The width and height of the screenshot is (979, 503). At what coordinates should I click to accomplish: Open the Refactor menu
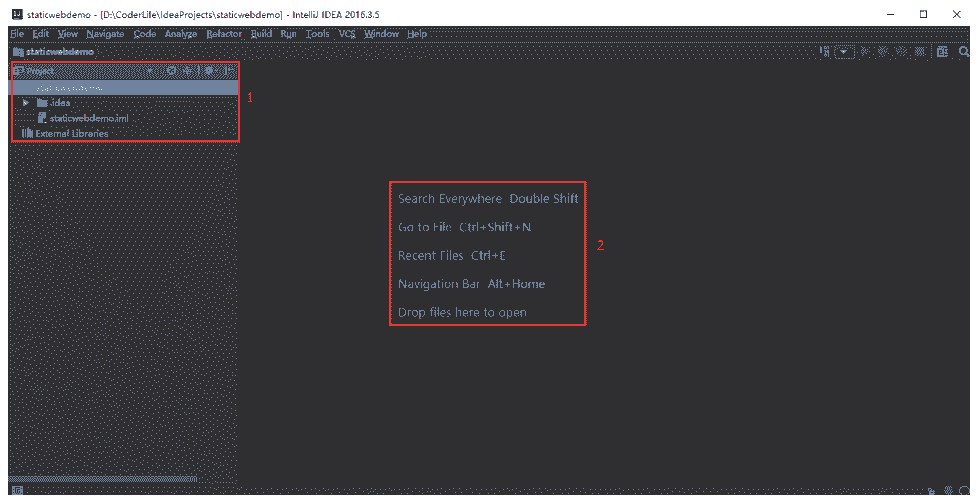click(x=224, y=34)
